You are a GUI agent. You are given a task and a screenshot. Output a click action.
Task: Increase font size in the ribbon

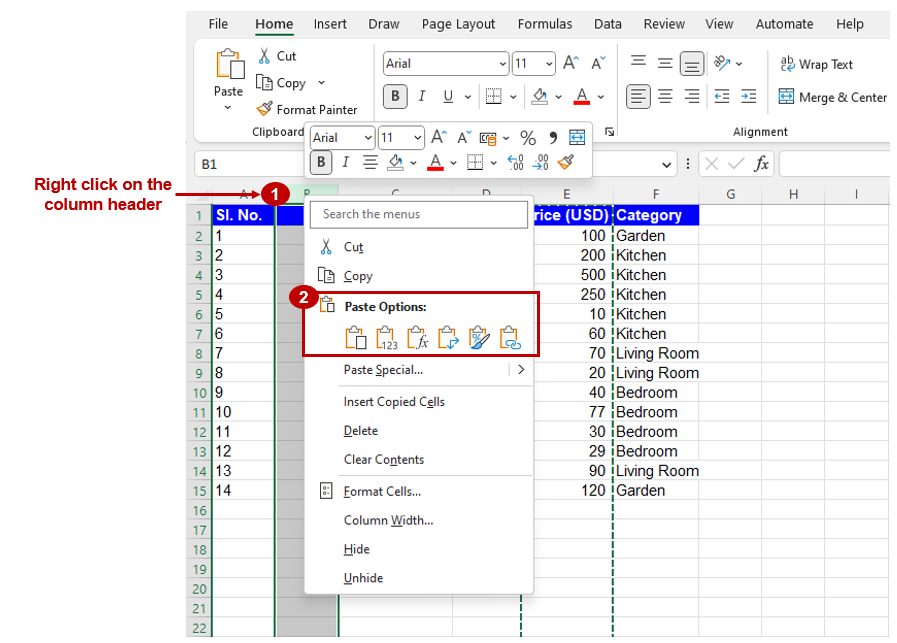pyautogui.click(x=570, y=63)
